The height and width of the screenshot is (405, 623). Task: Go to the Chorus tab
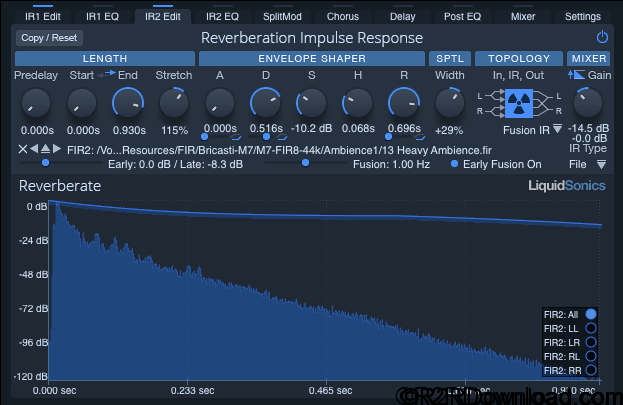pos(343,16)
